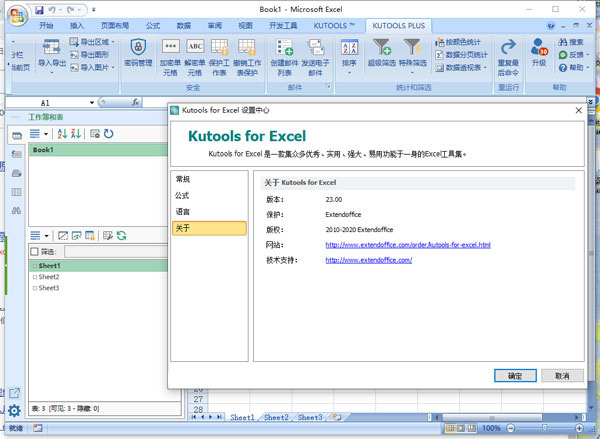Click the zoom out minus button
This screenshot has height=439, width=600.
[511, 428]
